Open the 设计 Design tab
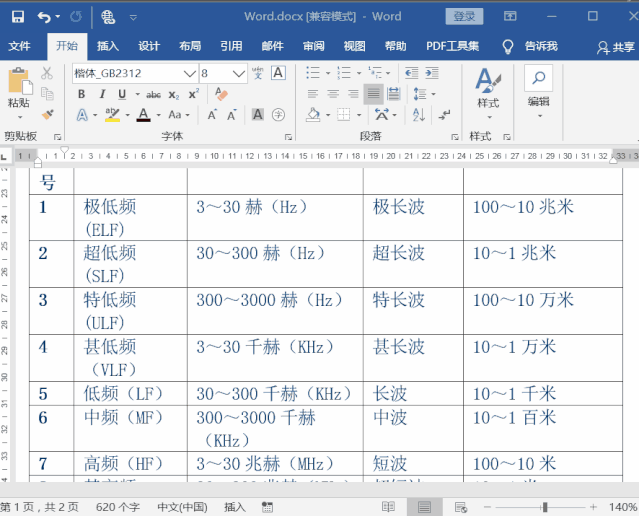This screenshot has height=516, width=639. pyautogui.click(x=149, y=46)
